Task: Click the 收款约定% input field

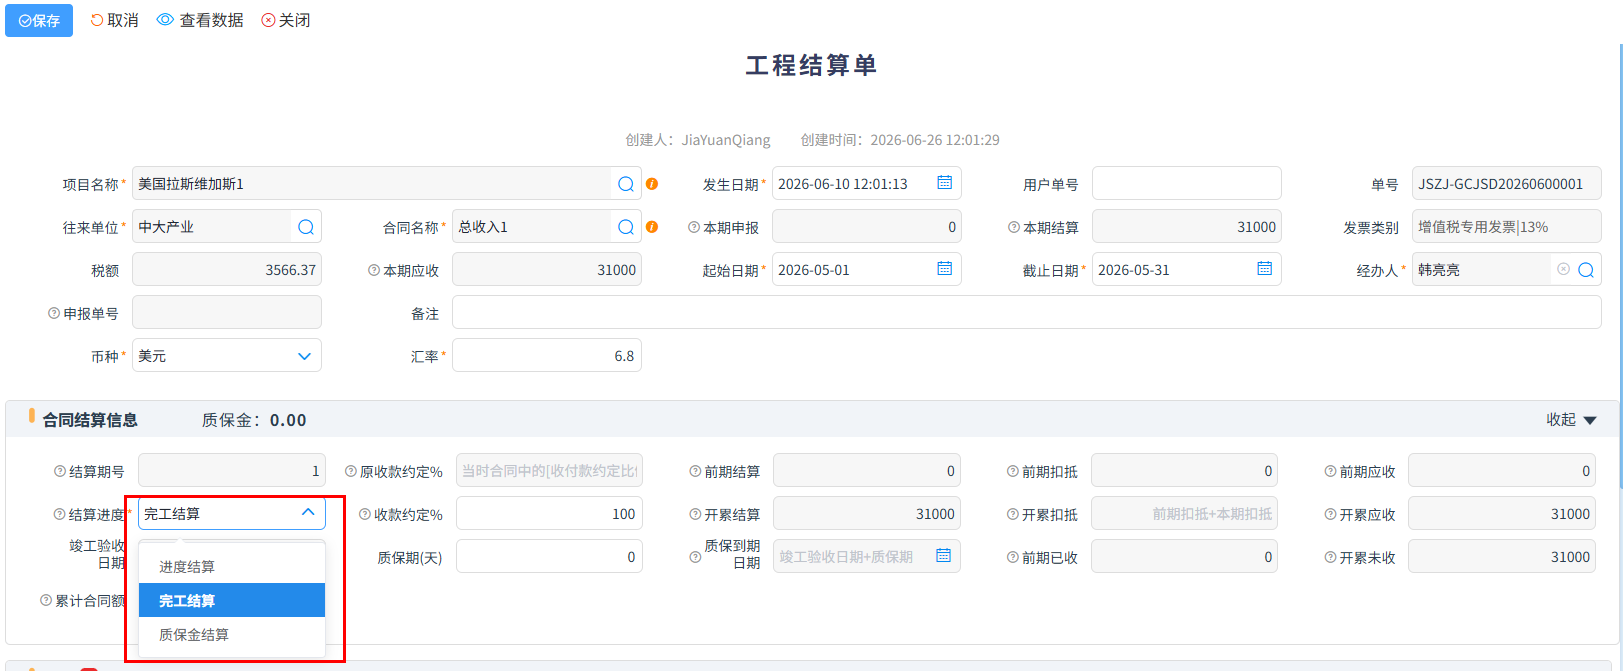Action: [x=549, y=514]
